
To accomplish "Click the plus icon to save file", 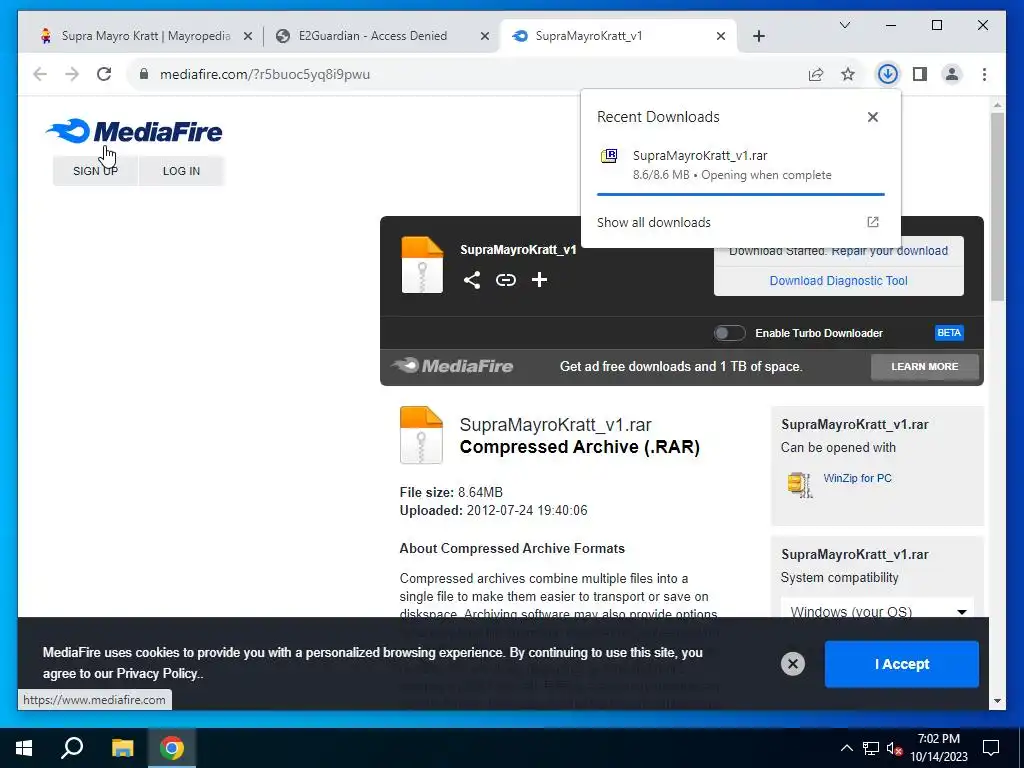I will coord(539,280).
